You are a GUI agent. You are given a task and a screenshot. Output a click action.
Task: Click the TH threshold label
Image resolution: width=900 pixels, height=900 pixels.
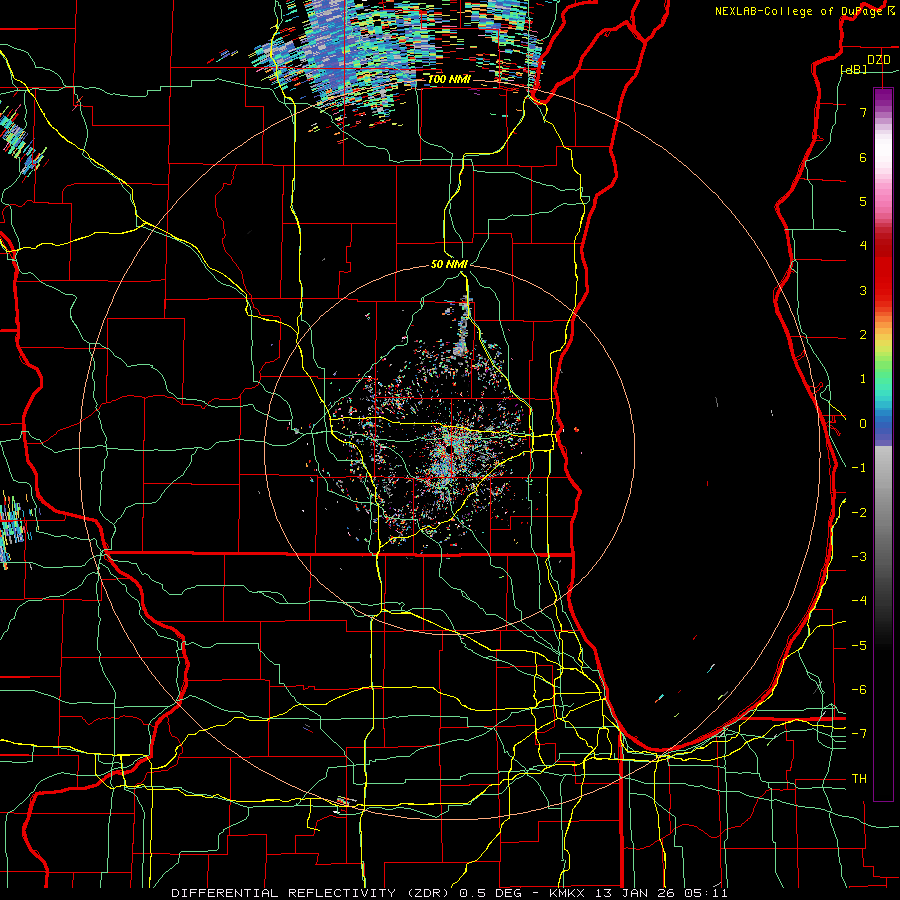[x=859, y=778]
